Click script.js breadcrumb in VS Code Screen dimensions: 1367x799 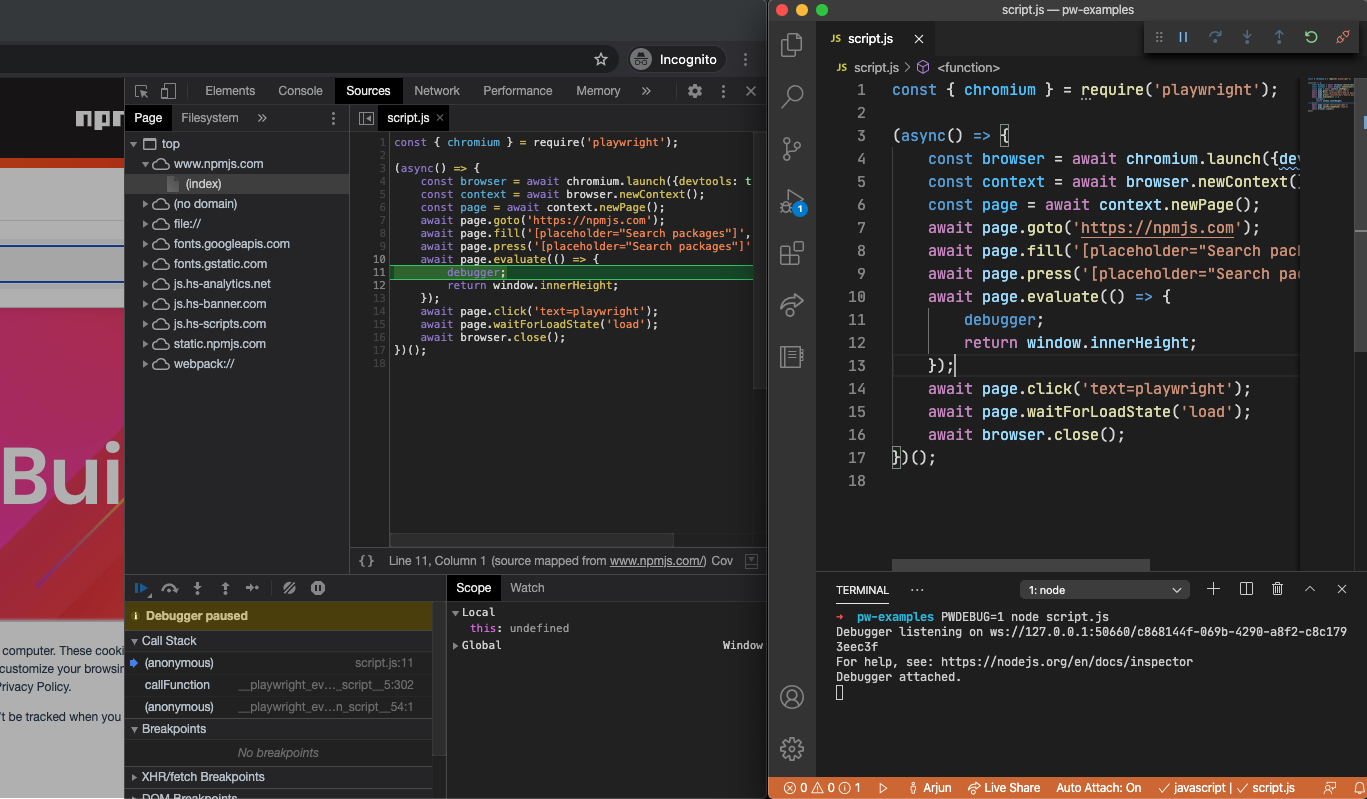pos(875,67)
